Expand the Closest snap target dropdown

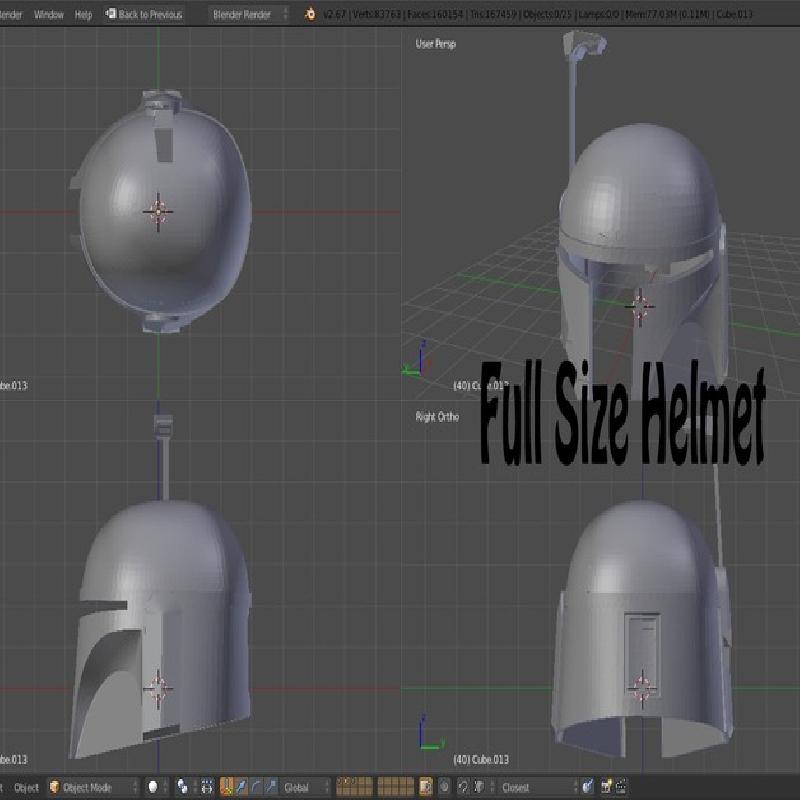[538, 787]
